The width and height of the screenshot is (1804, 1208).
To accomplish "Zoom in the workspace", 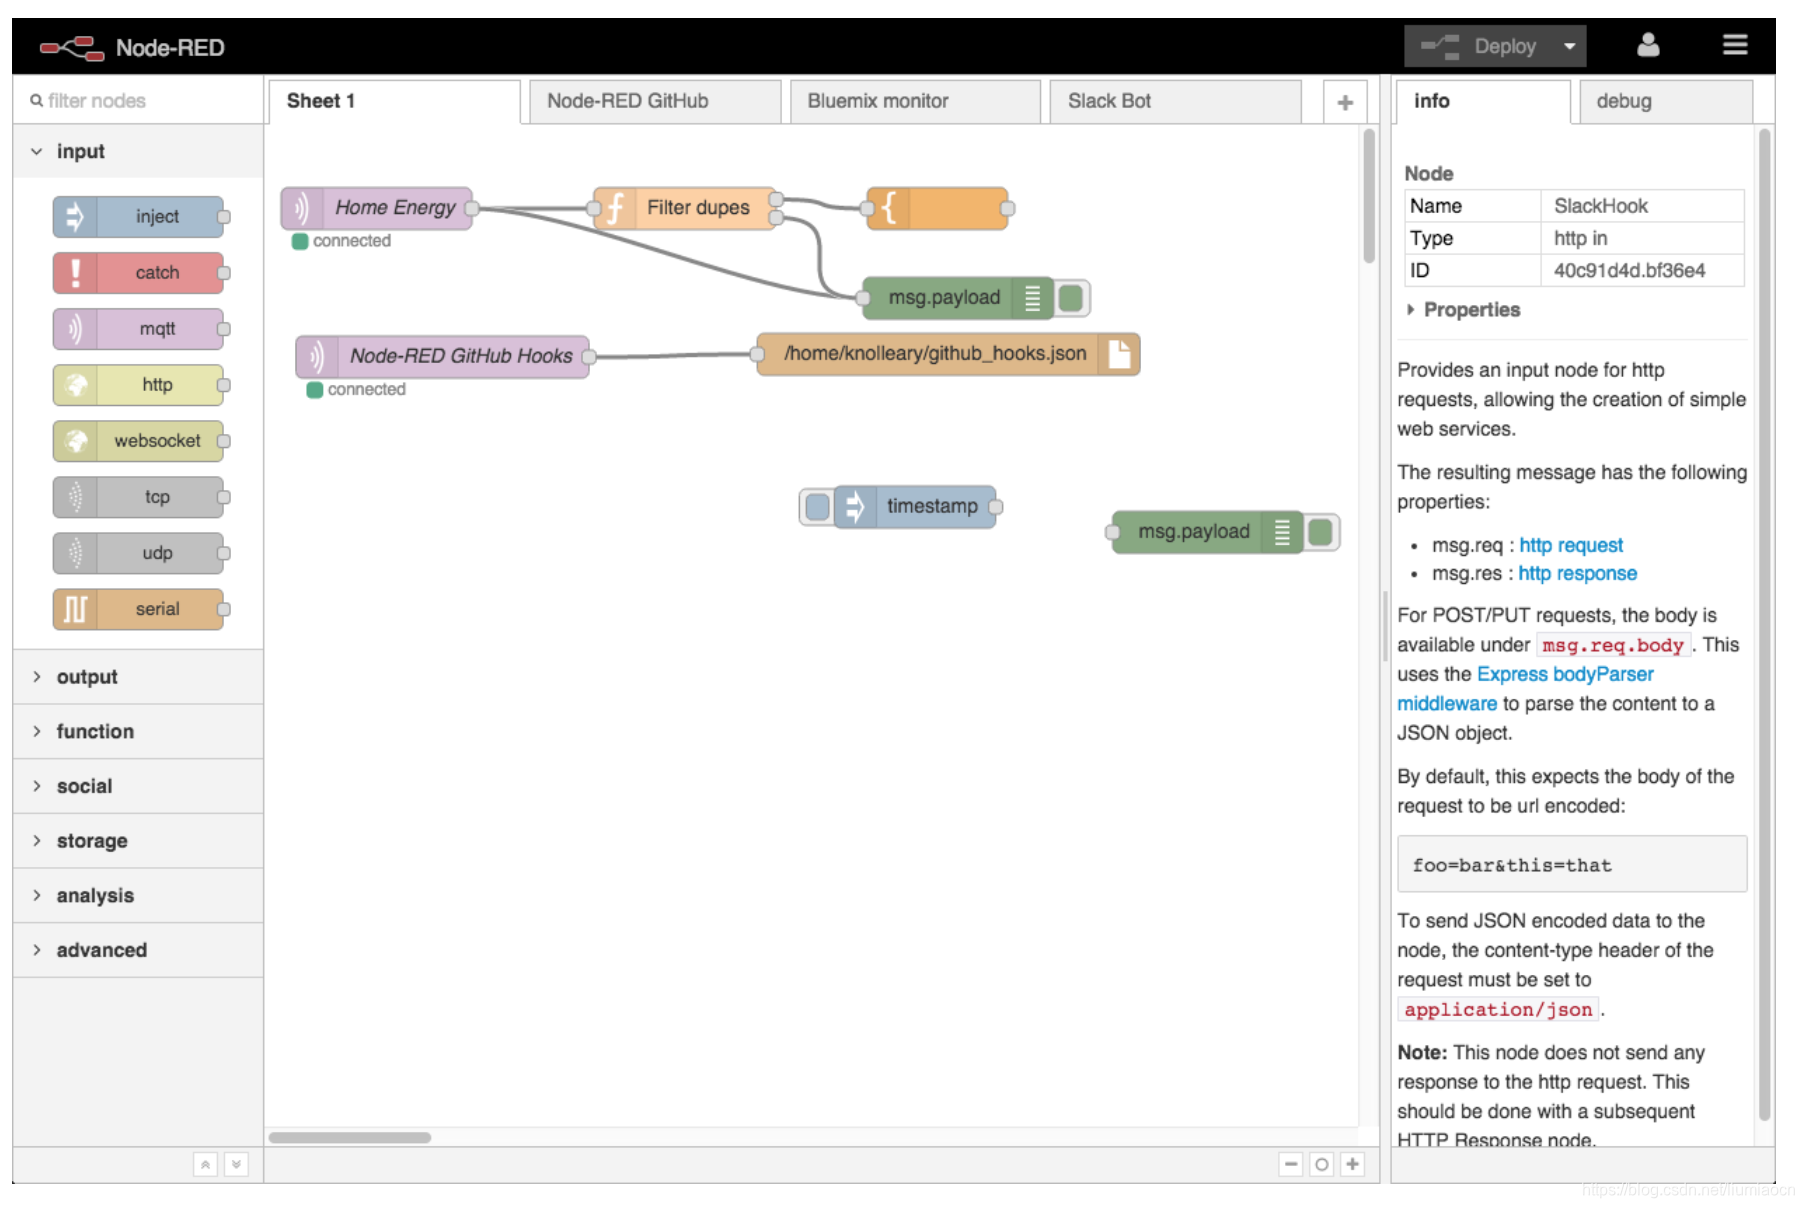I will 1352,1164.
